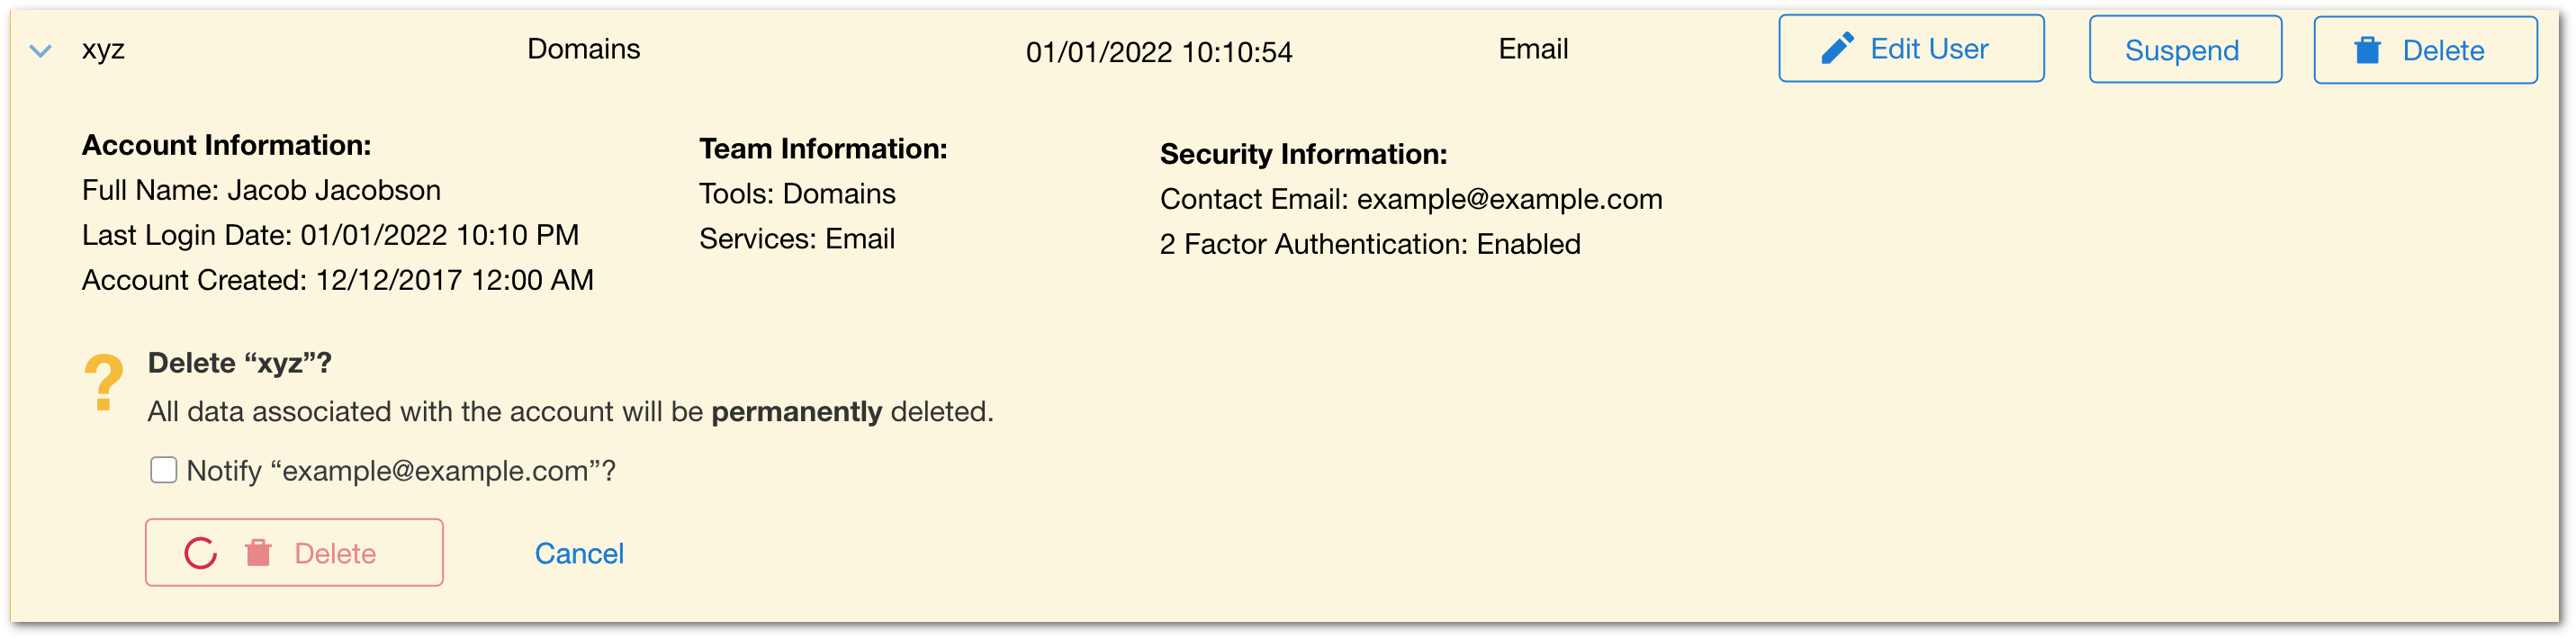Click the loading spinner in Delete button

201,553
